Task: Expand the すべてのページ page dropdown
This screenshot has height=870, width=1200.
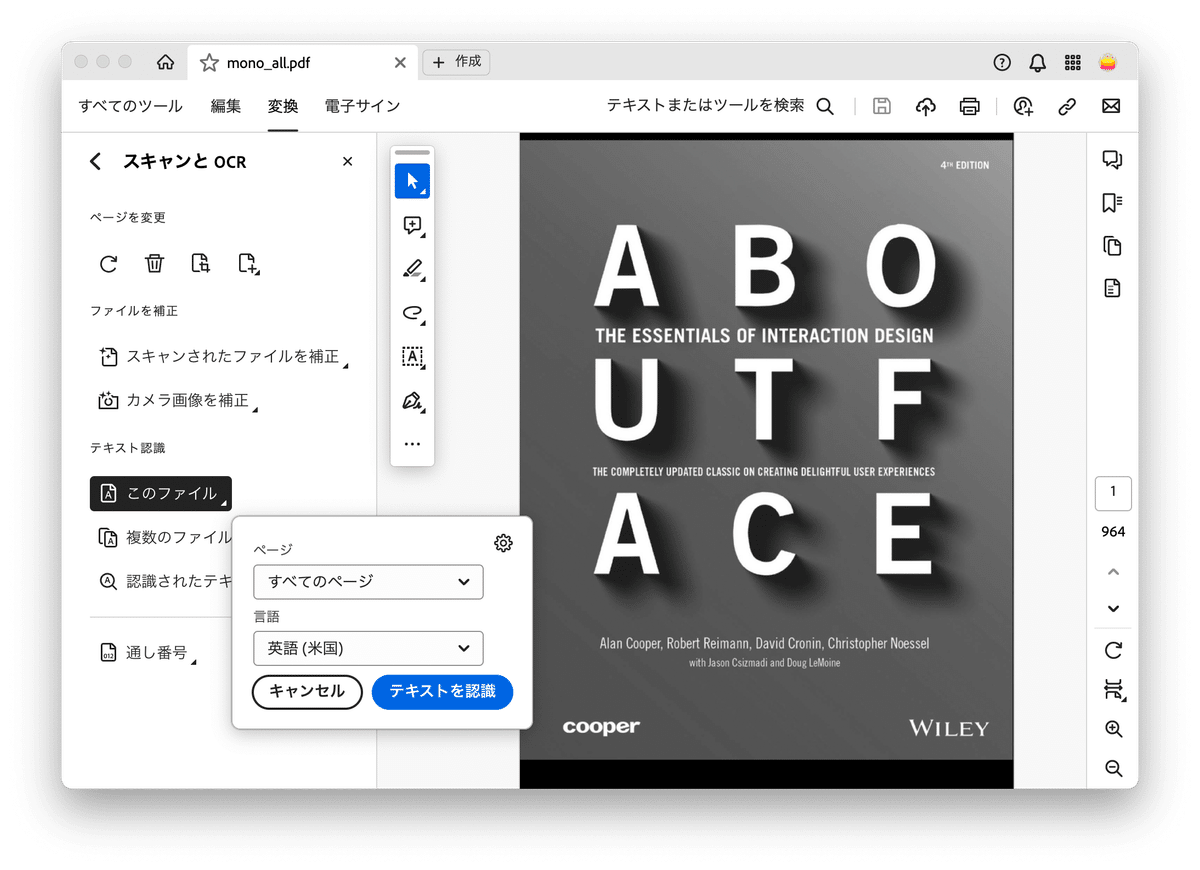Action: pyautogui.click(x=368, y=582)
